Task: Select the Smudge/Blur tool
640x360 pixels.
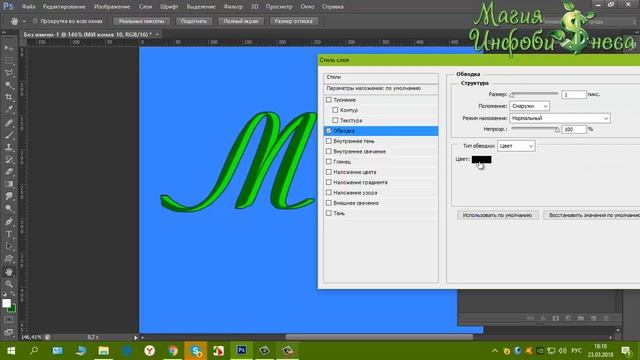Action: point(9,196)
